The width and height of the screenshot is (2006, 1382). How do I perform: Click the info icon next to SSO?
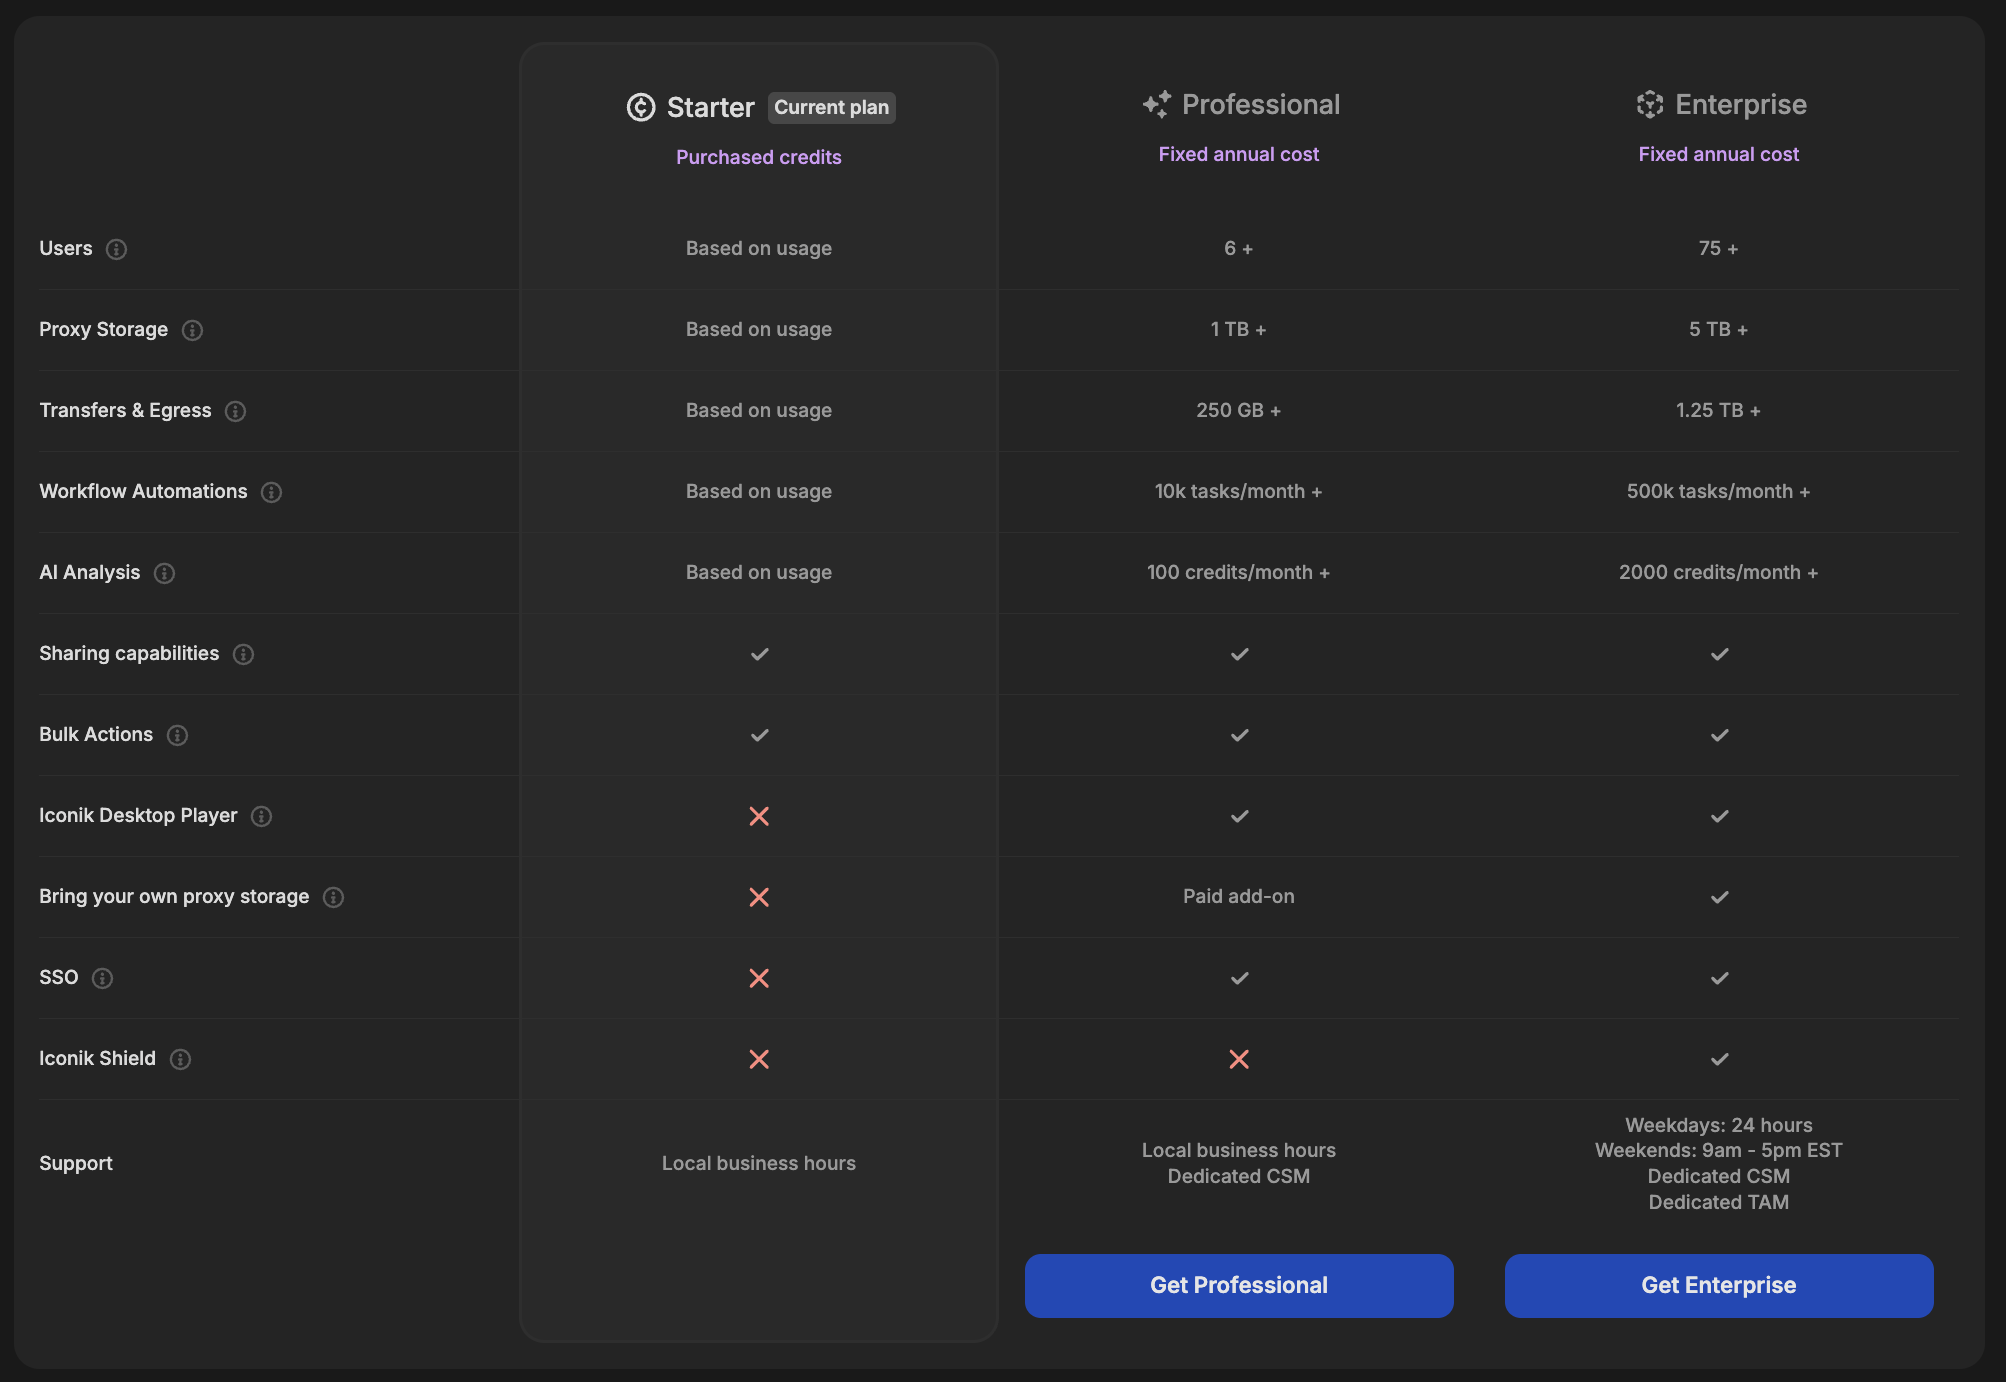click(102, 978)
